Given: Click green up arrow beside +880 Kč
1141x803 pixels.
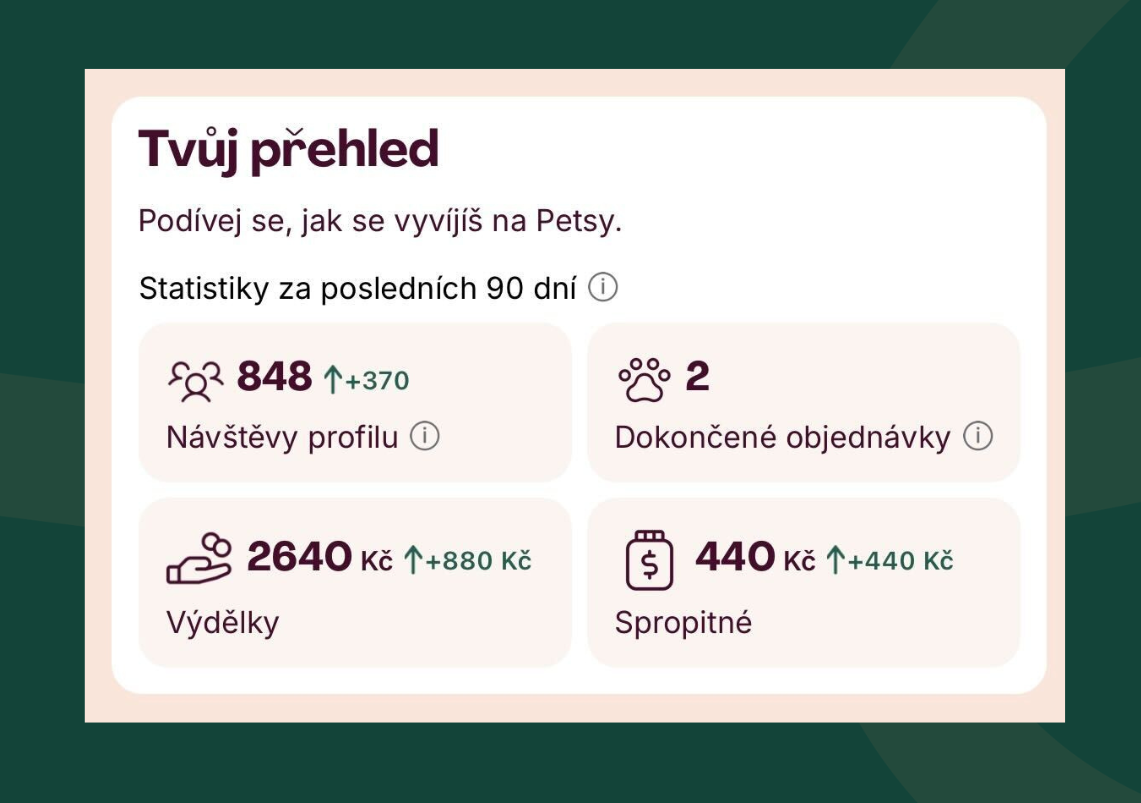Looking at the screenshot, I should pyautogui.click(x=413, y=560).
